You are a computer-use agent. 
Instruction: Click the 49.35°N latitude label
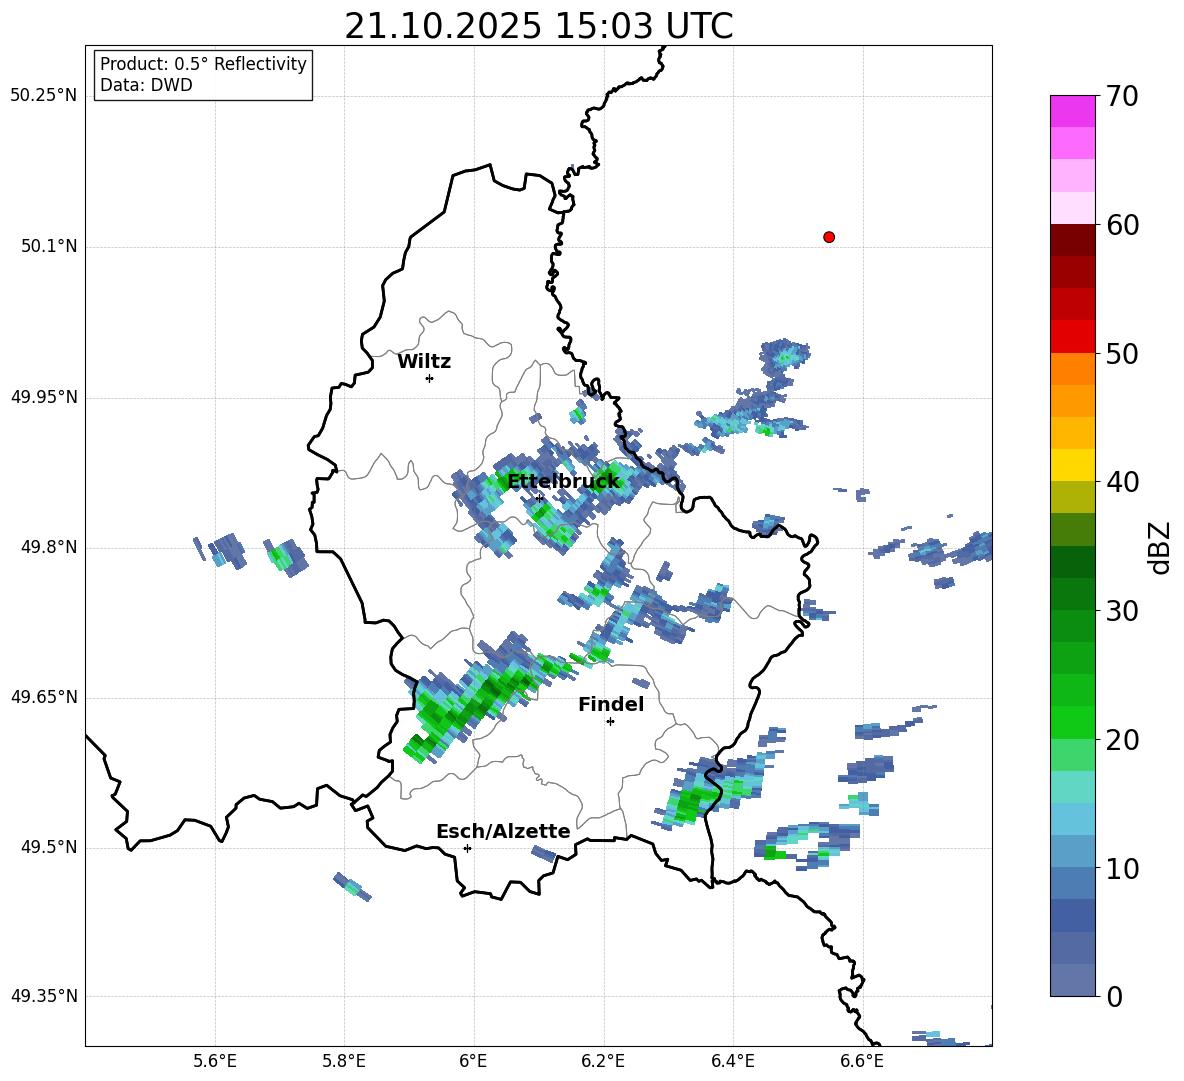(x=44, y=997)
